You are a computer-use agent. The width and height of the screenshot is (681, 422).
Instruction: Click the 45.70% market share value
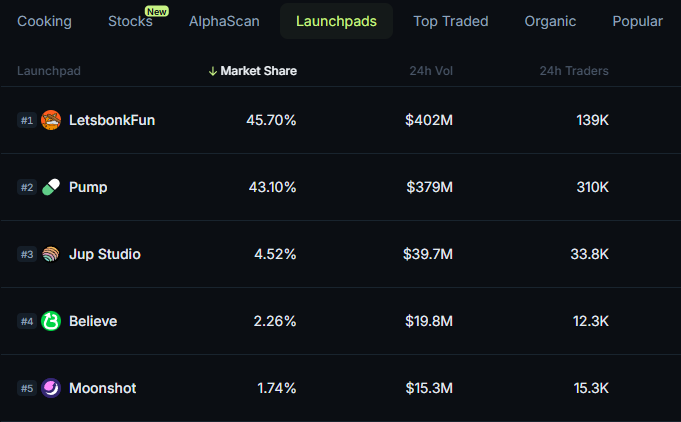coord(271,120)
